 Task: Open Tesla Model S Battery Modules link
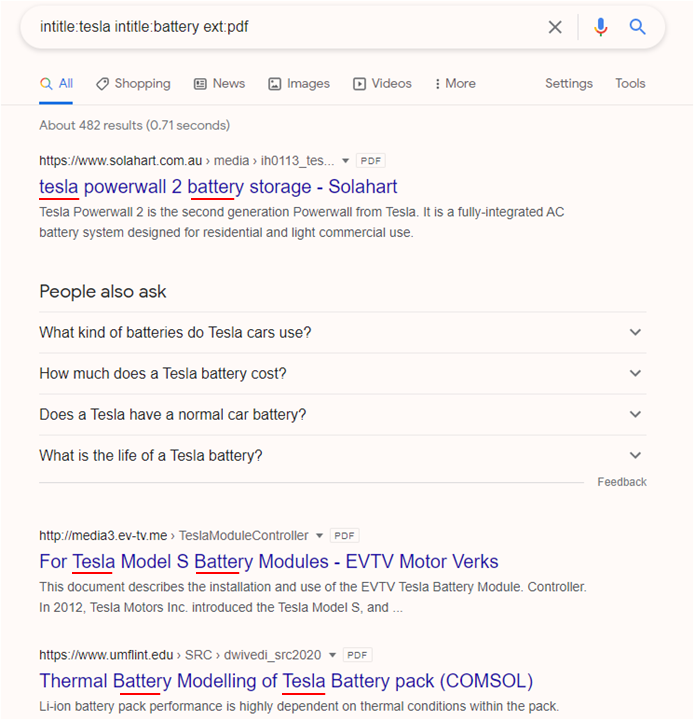tap(269, 562)
